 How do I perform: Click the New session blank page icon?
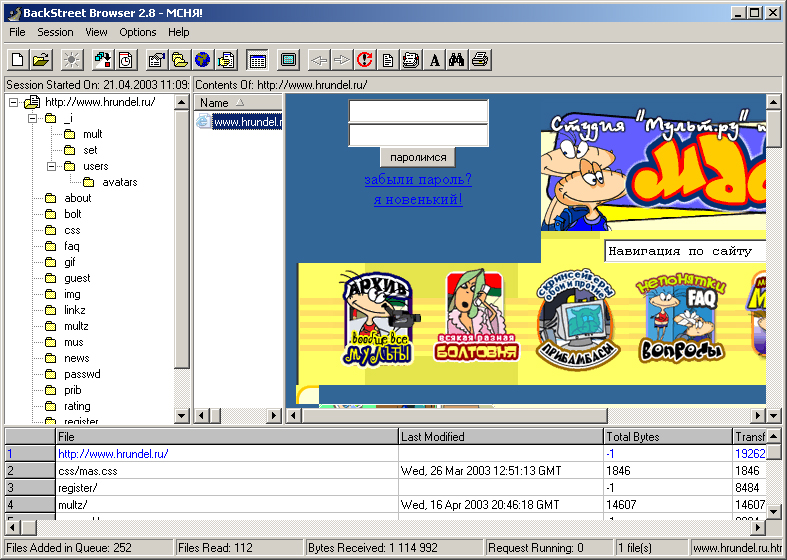pos(18,60)
